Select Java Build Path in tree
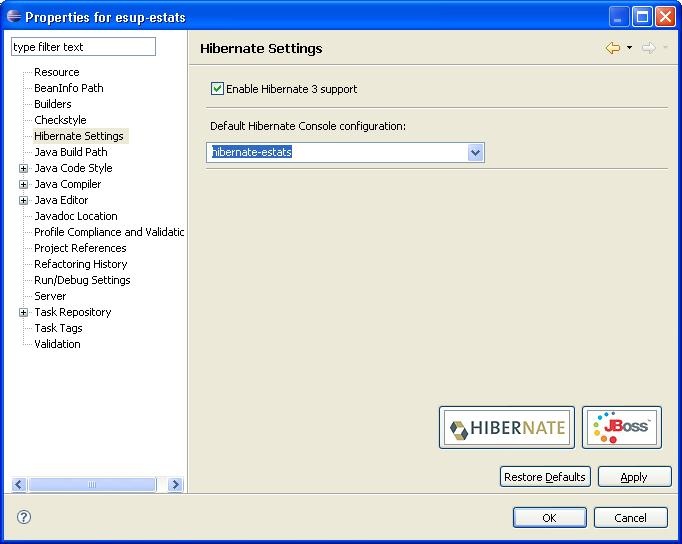 click(x=70, y=152)
